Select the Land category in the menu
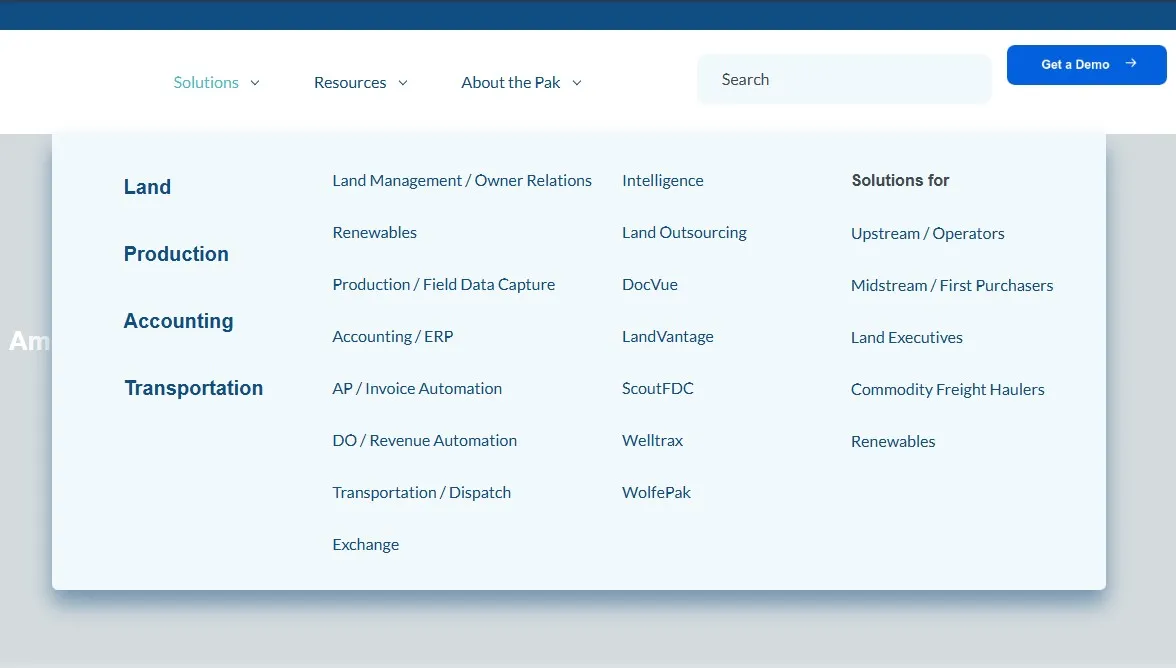The image size is (1176, 668). 146,186
